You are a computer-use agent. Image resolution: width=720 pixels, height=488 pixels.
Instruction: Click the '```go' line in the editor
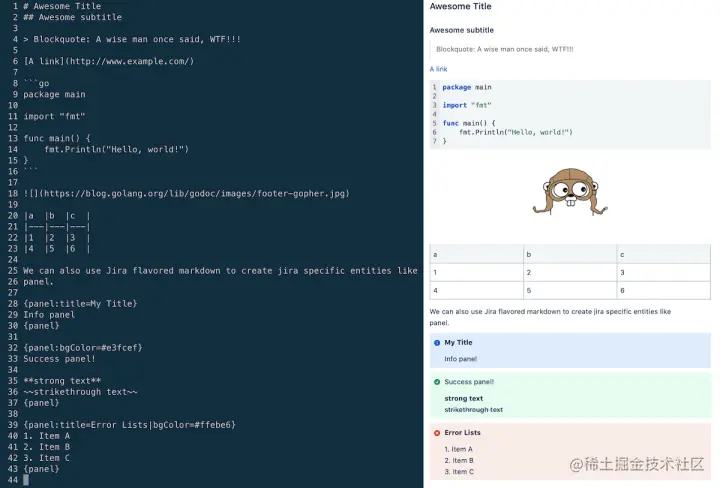tap(36, 83)
